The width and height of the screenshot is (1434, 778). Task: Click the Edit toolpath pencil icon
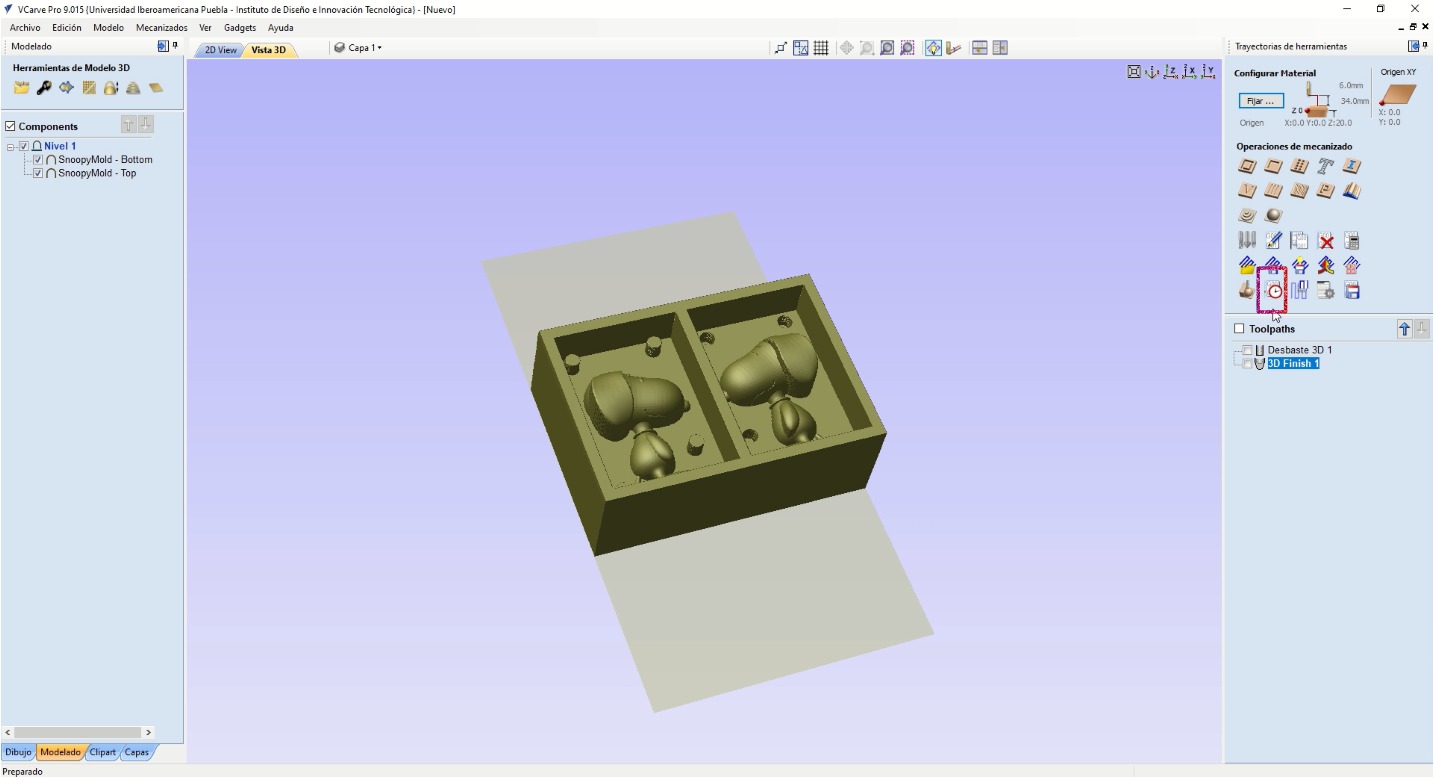pos(1273,241)
